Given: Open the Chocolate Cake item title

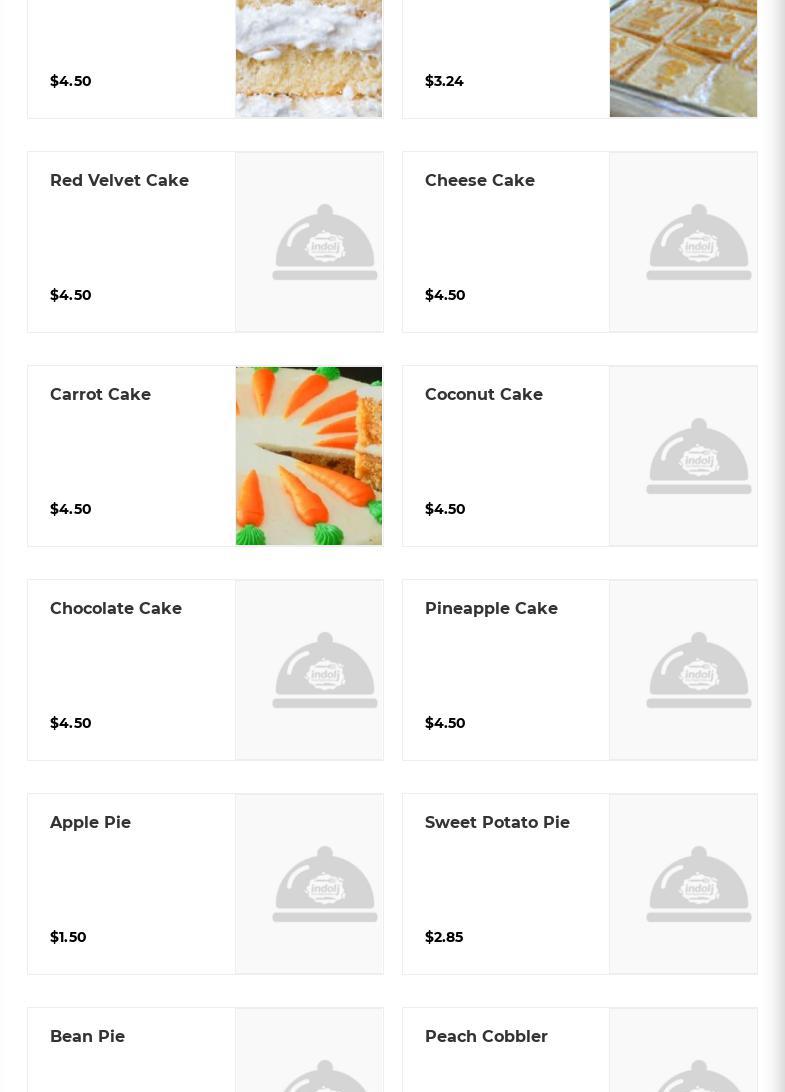Looking at the screenshot, I should (116, 608).
